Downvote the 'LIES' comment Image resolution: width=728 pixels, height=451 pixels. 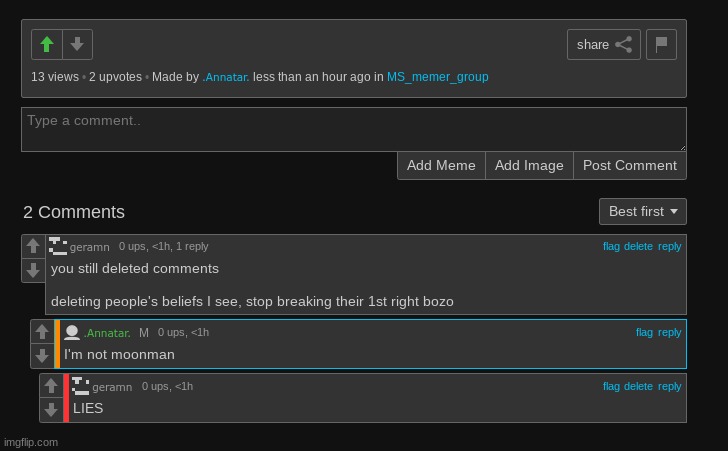[51, 410]
